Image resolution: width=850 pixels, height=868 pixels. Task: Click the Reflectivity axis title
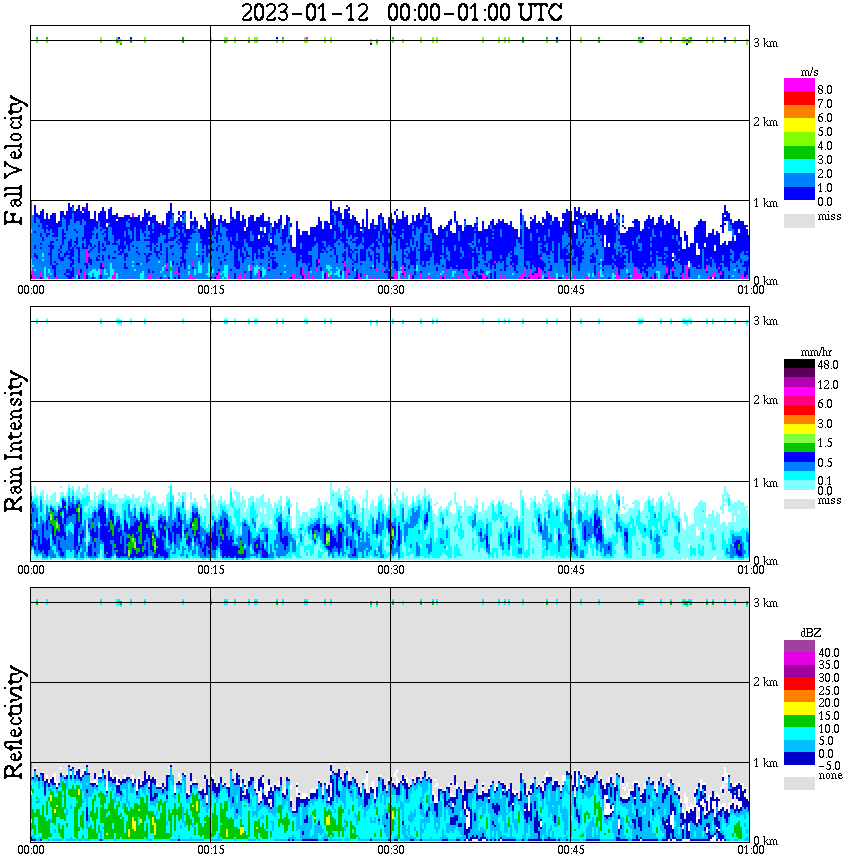coord(14,722)
